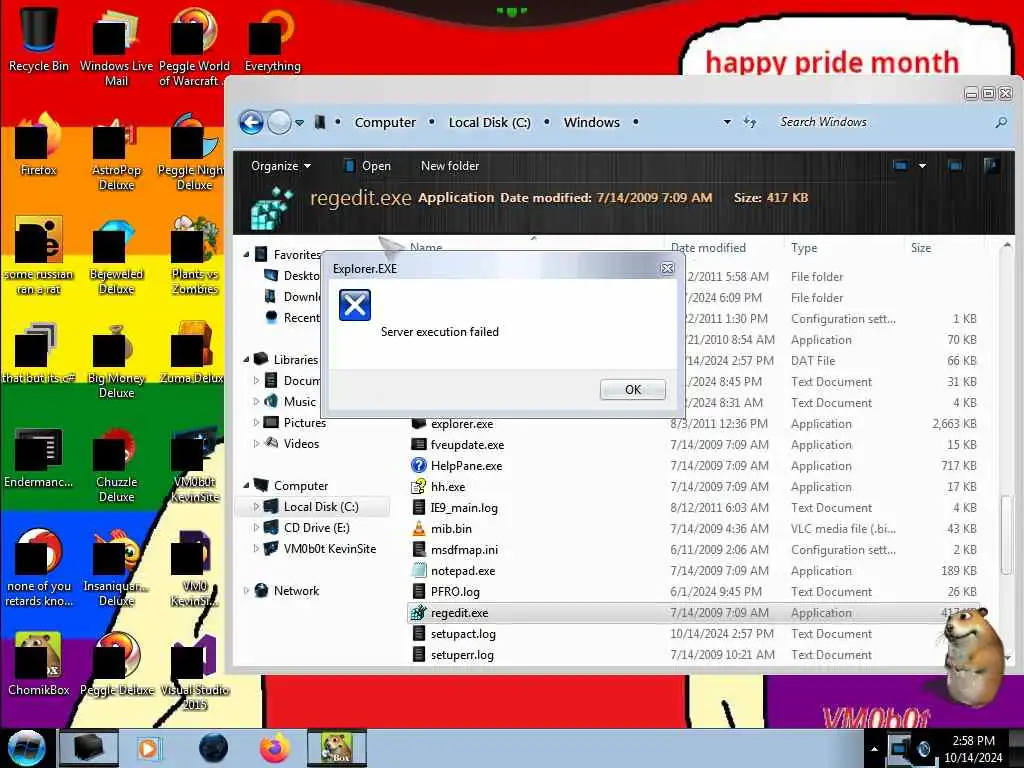The image size is (1024, 768).
Task: Click the Firefox icon on the taskbar
Action: click(x=274, y=748)
